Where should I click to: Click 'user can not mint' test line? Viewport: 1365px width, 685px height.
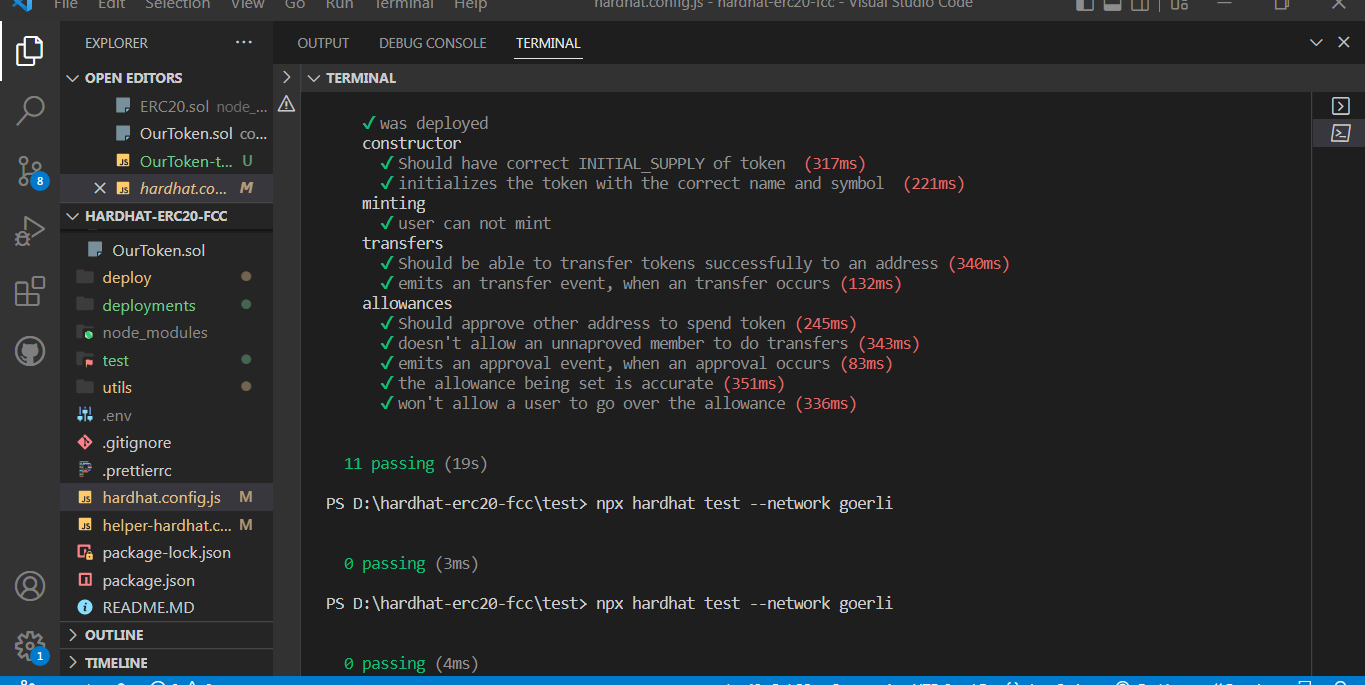[466, 224]
